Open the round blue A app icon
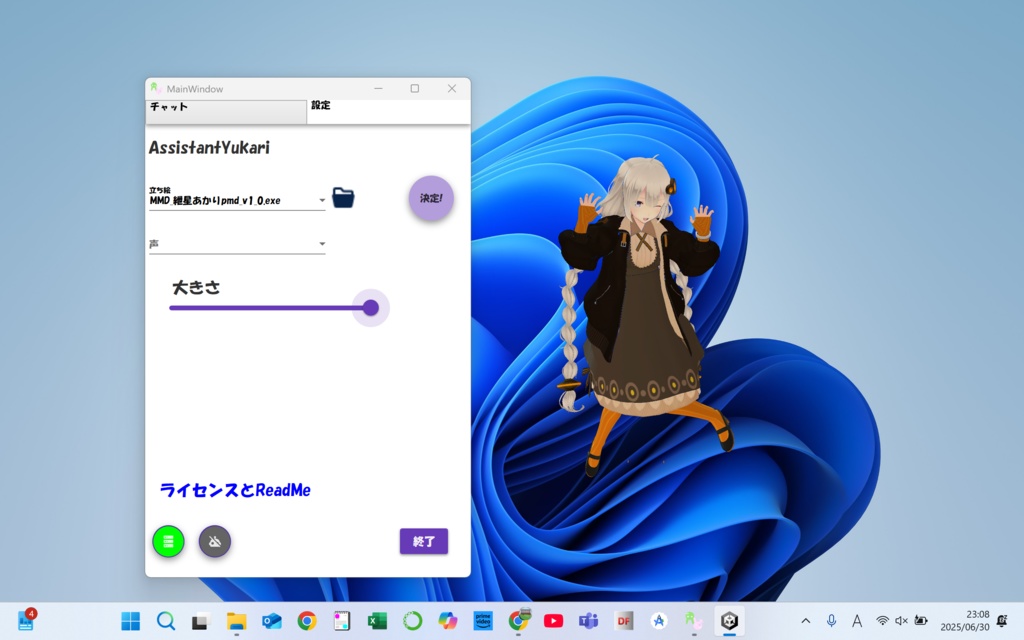Viewport: 1024px width, 640px height. pos(660,621)
